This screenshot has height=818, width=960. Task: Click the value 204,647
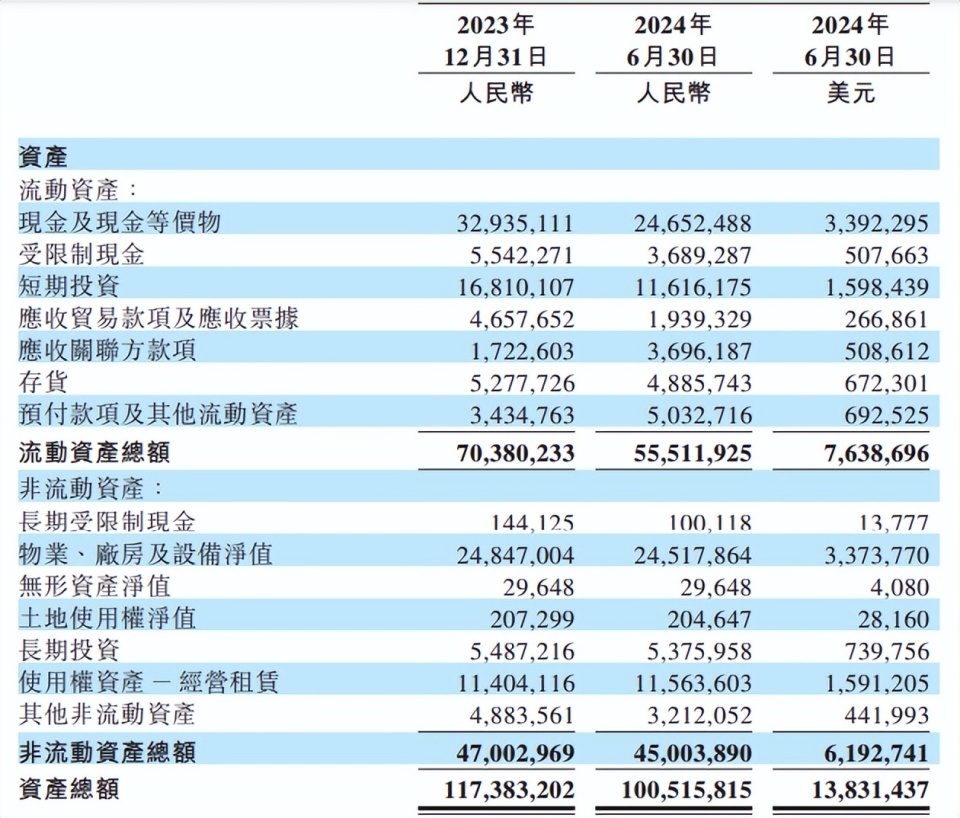tap(709, 620)
